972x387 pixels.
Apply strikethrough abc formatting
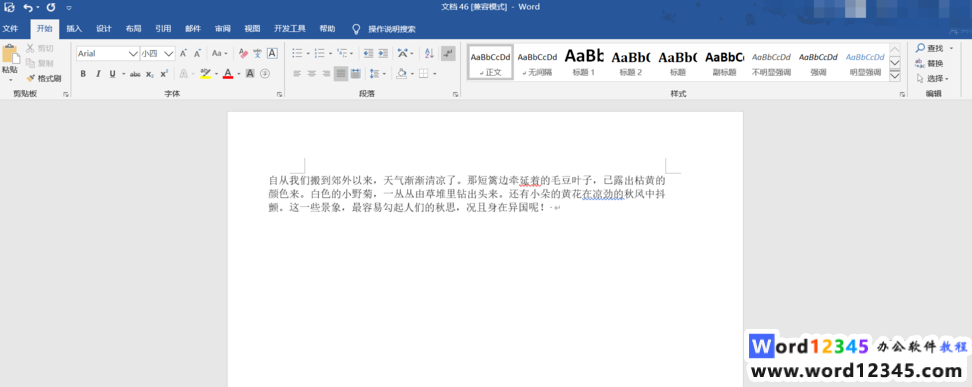coord(135,74)
